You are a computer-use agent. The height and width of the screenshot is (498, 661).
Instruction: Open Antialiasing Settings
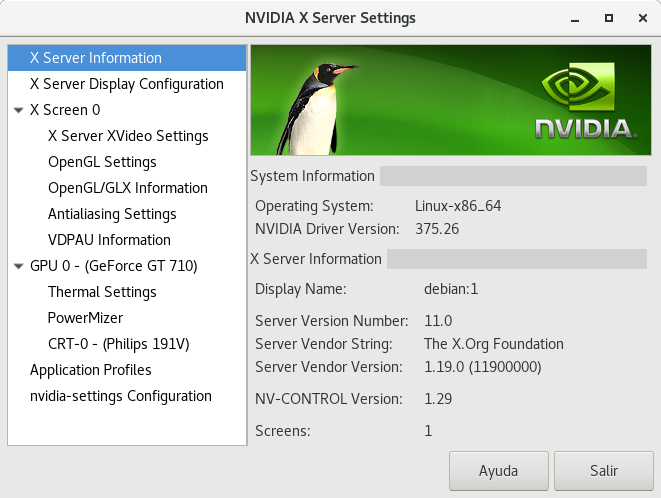pyautogui.click(x=112, y=214)
